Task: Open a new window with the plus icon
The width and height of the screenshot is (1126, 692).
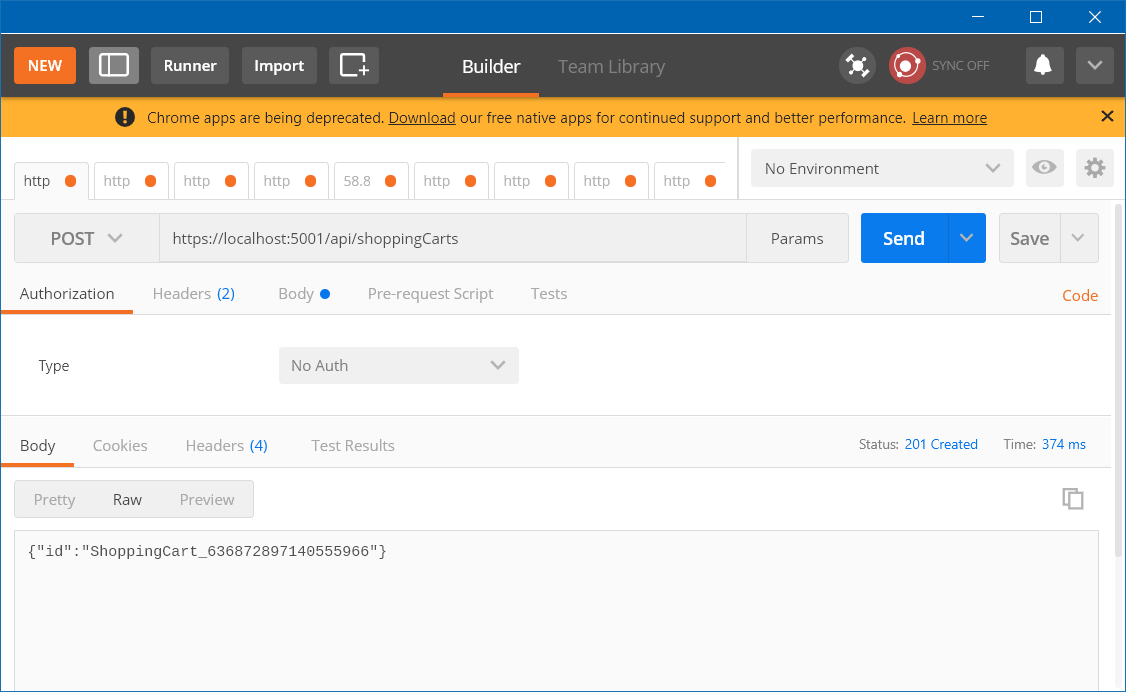Action: pyautogui.click(x=354, y=65)
